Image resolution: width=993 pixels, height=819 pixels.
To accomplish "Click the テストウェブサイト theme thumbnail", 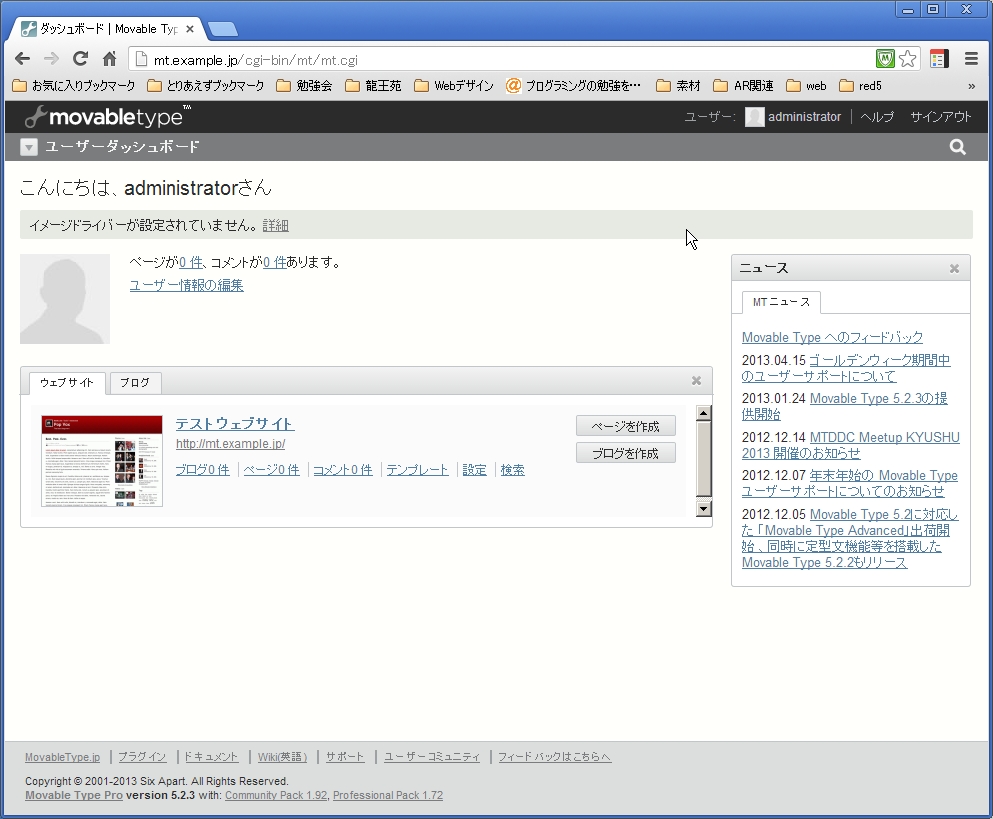I will pyautogui.click(x=102, y=461).
